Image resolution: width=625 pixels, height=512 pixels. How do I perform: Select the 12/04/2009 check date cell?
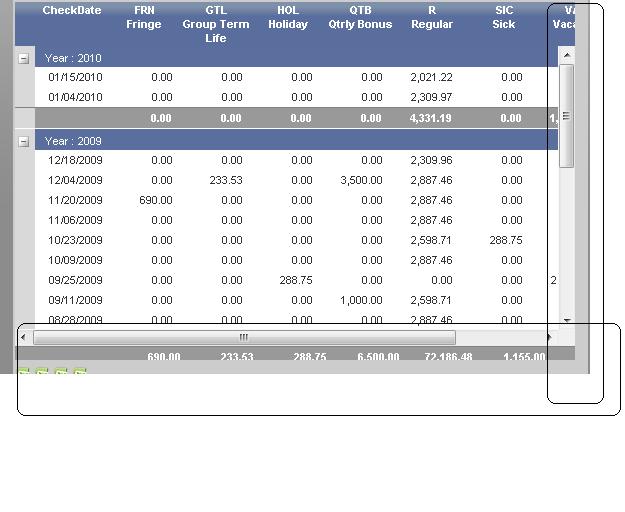point(75,180)
